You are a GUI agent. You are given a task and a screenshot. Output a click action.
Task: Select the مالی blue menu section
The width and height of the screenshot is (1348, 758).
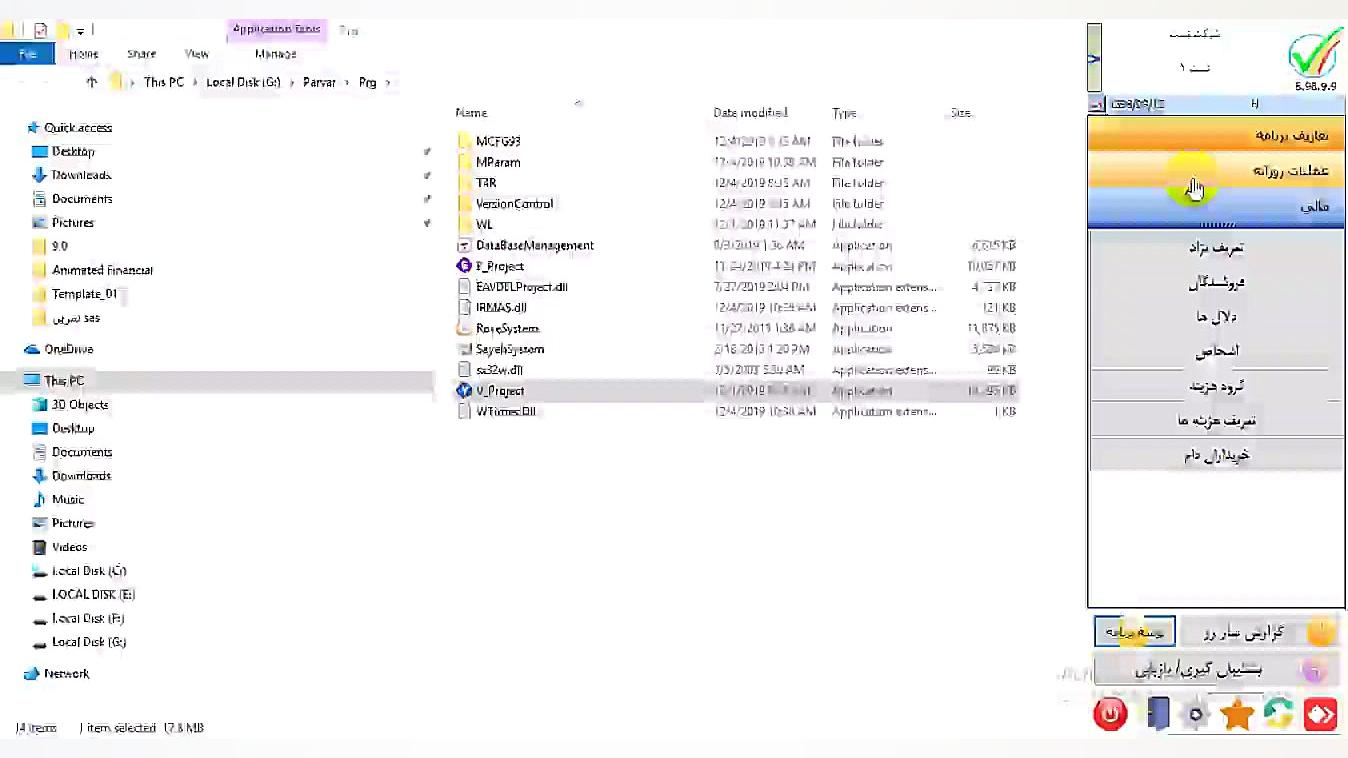coord(1216,206)
